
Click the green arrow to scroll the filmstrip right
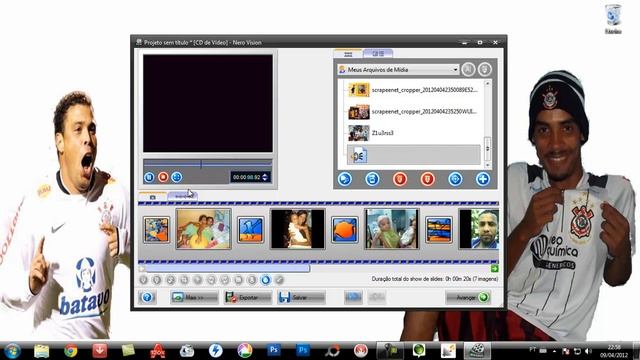pos(494,269)
